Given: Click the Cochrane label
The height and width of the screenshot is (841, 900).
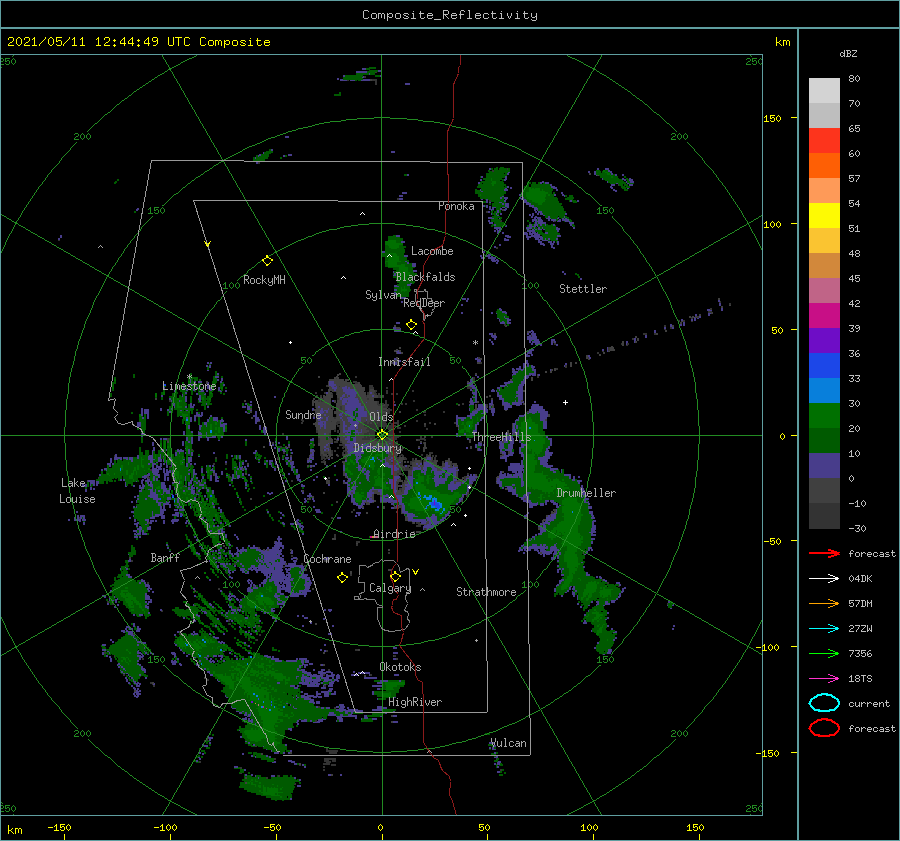Looking at the screenshot, I should coord(327,559).
